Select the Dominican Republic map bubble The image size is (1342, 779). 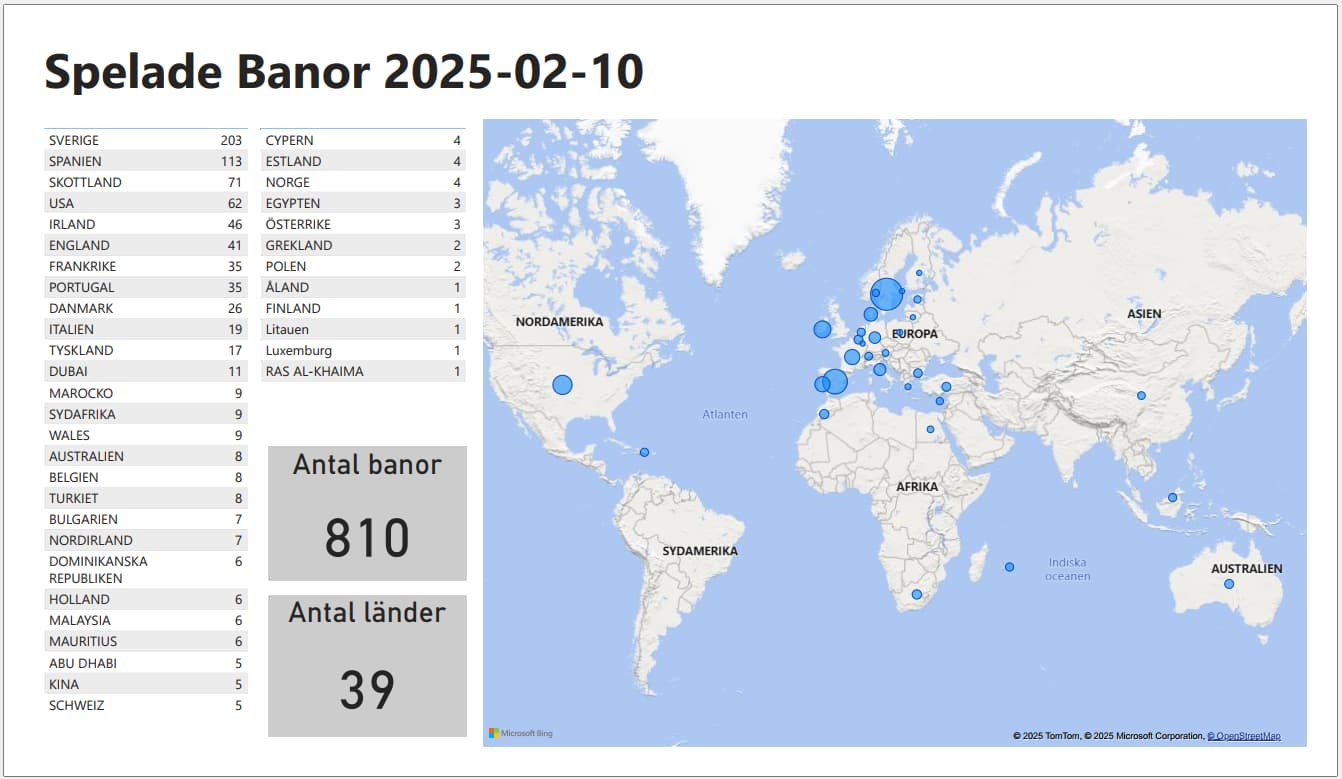pos(644,452)
